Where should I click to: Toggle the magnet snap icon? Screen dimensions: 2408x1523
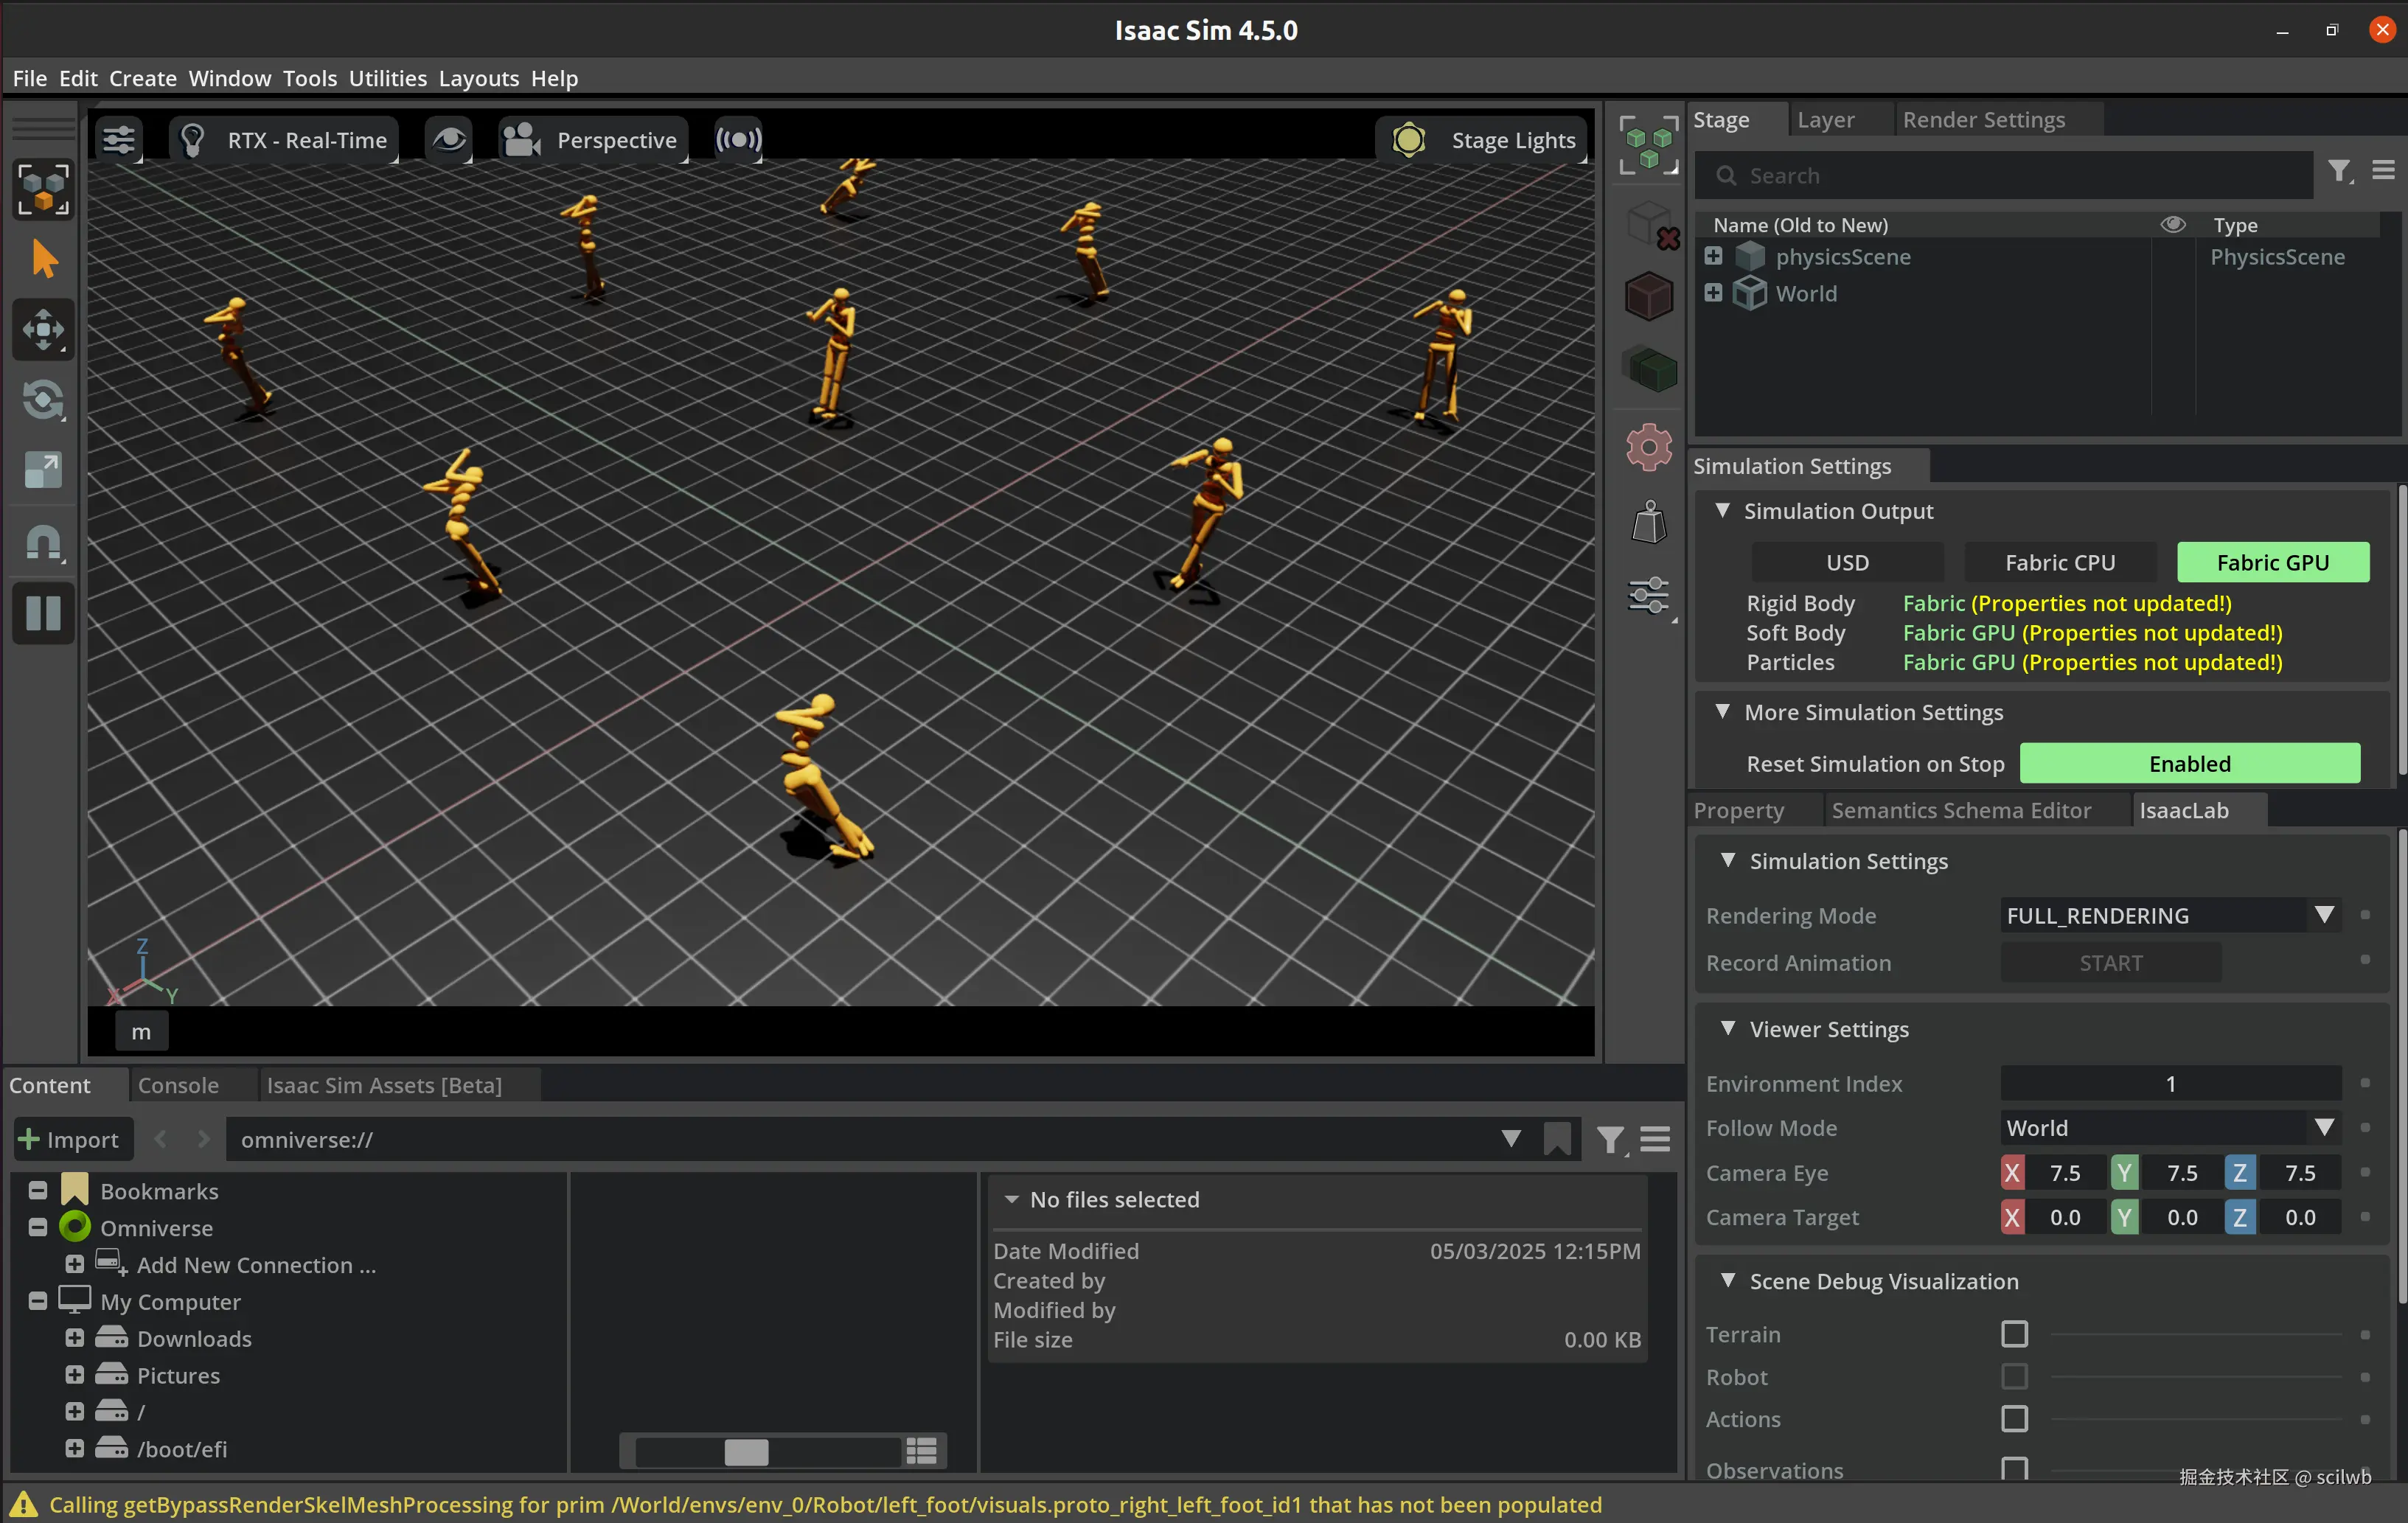point(44,541)
